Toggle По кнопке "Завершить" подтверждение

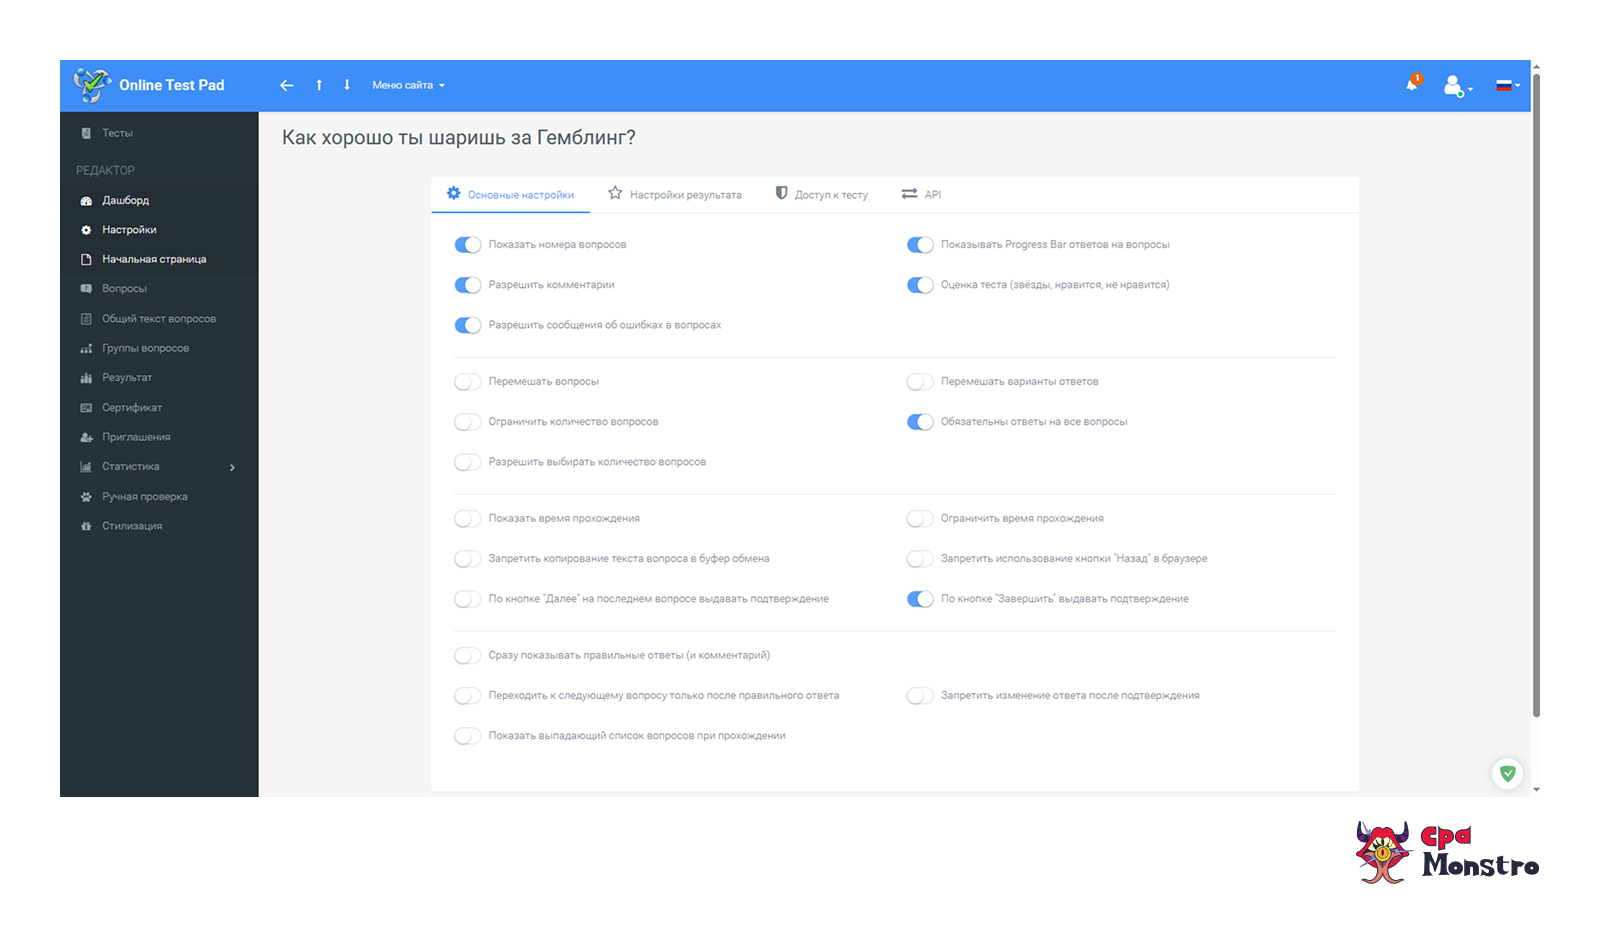point(920,599)
